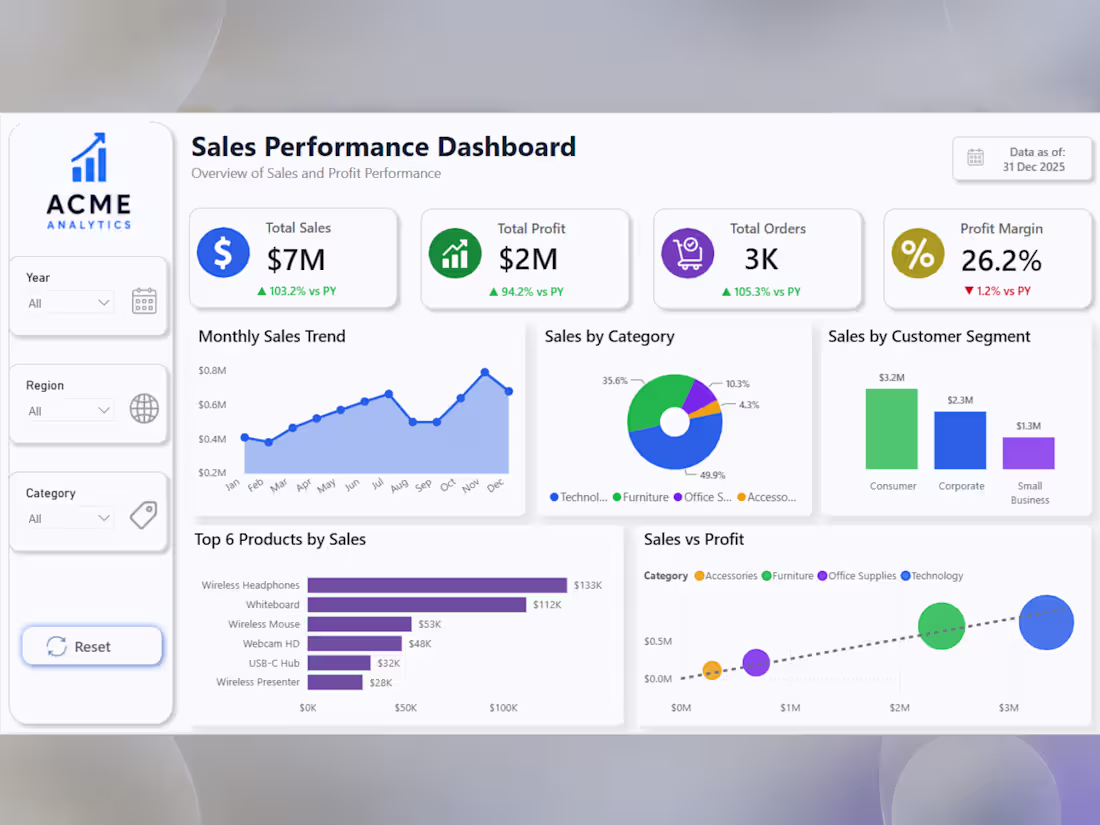Click the Sales vs Profit heading

coord(694,539)
